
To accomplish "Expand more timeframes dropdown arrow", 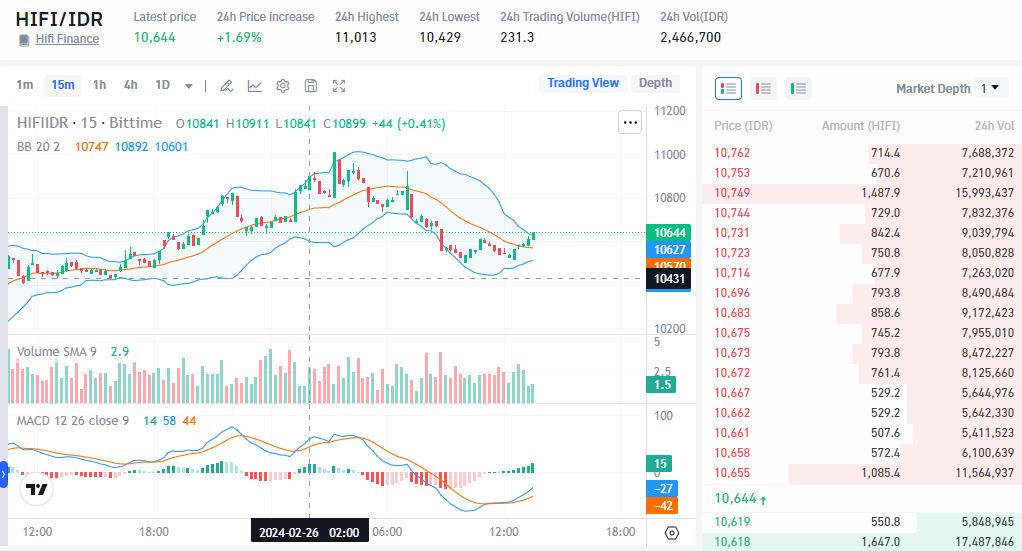I will (188, 86).
